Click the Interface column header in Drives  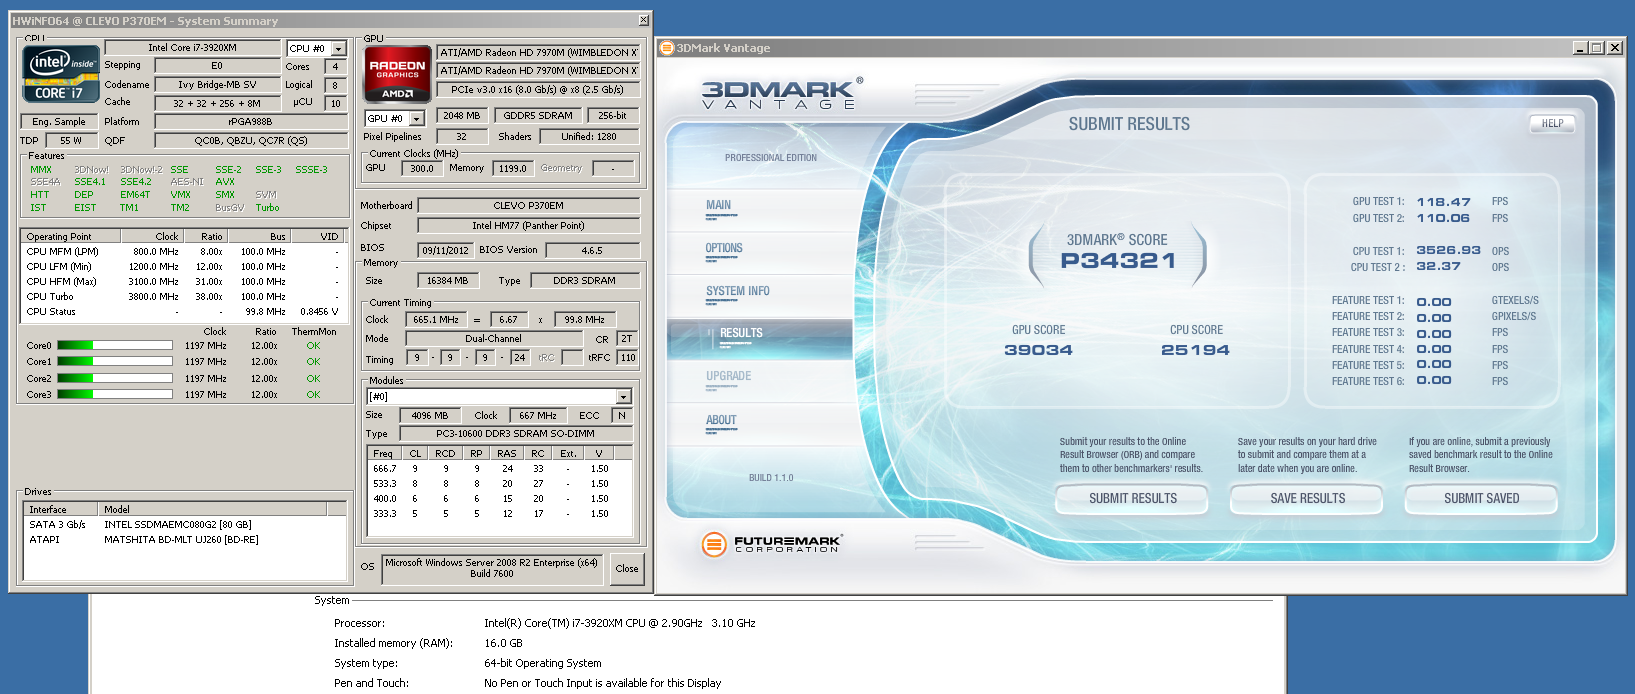pyautogui.click(x=61, y=510)
